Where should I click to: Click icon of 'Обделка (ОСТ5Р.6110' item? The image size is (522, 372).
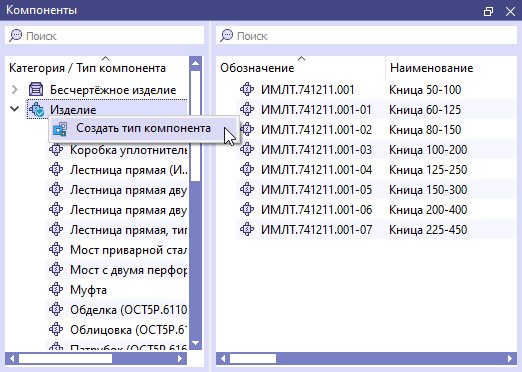tap(56, 310)
